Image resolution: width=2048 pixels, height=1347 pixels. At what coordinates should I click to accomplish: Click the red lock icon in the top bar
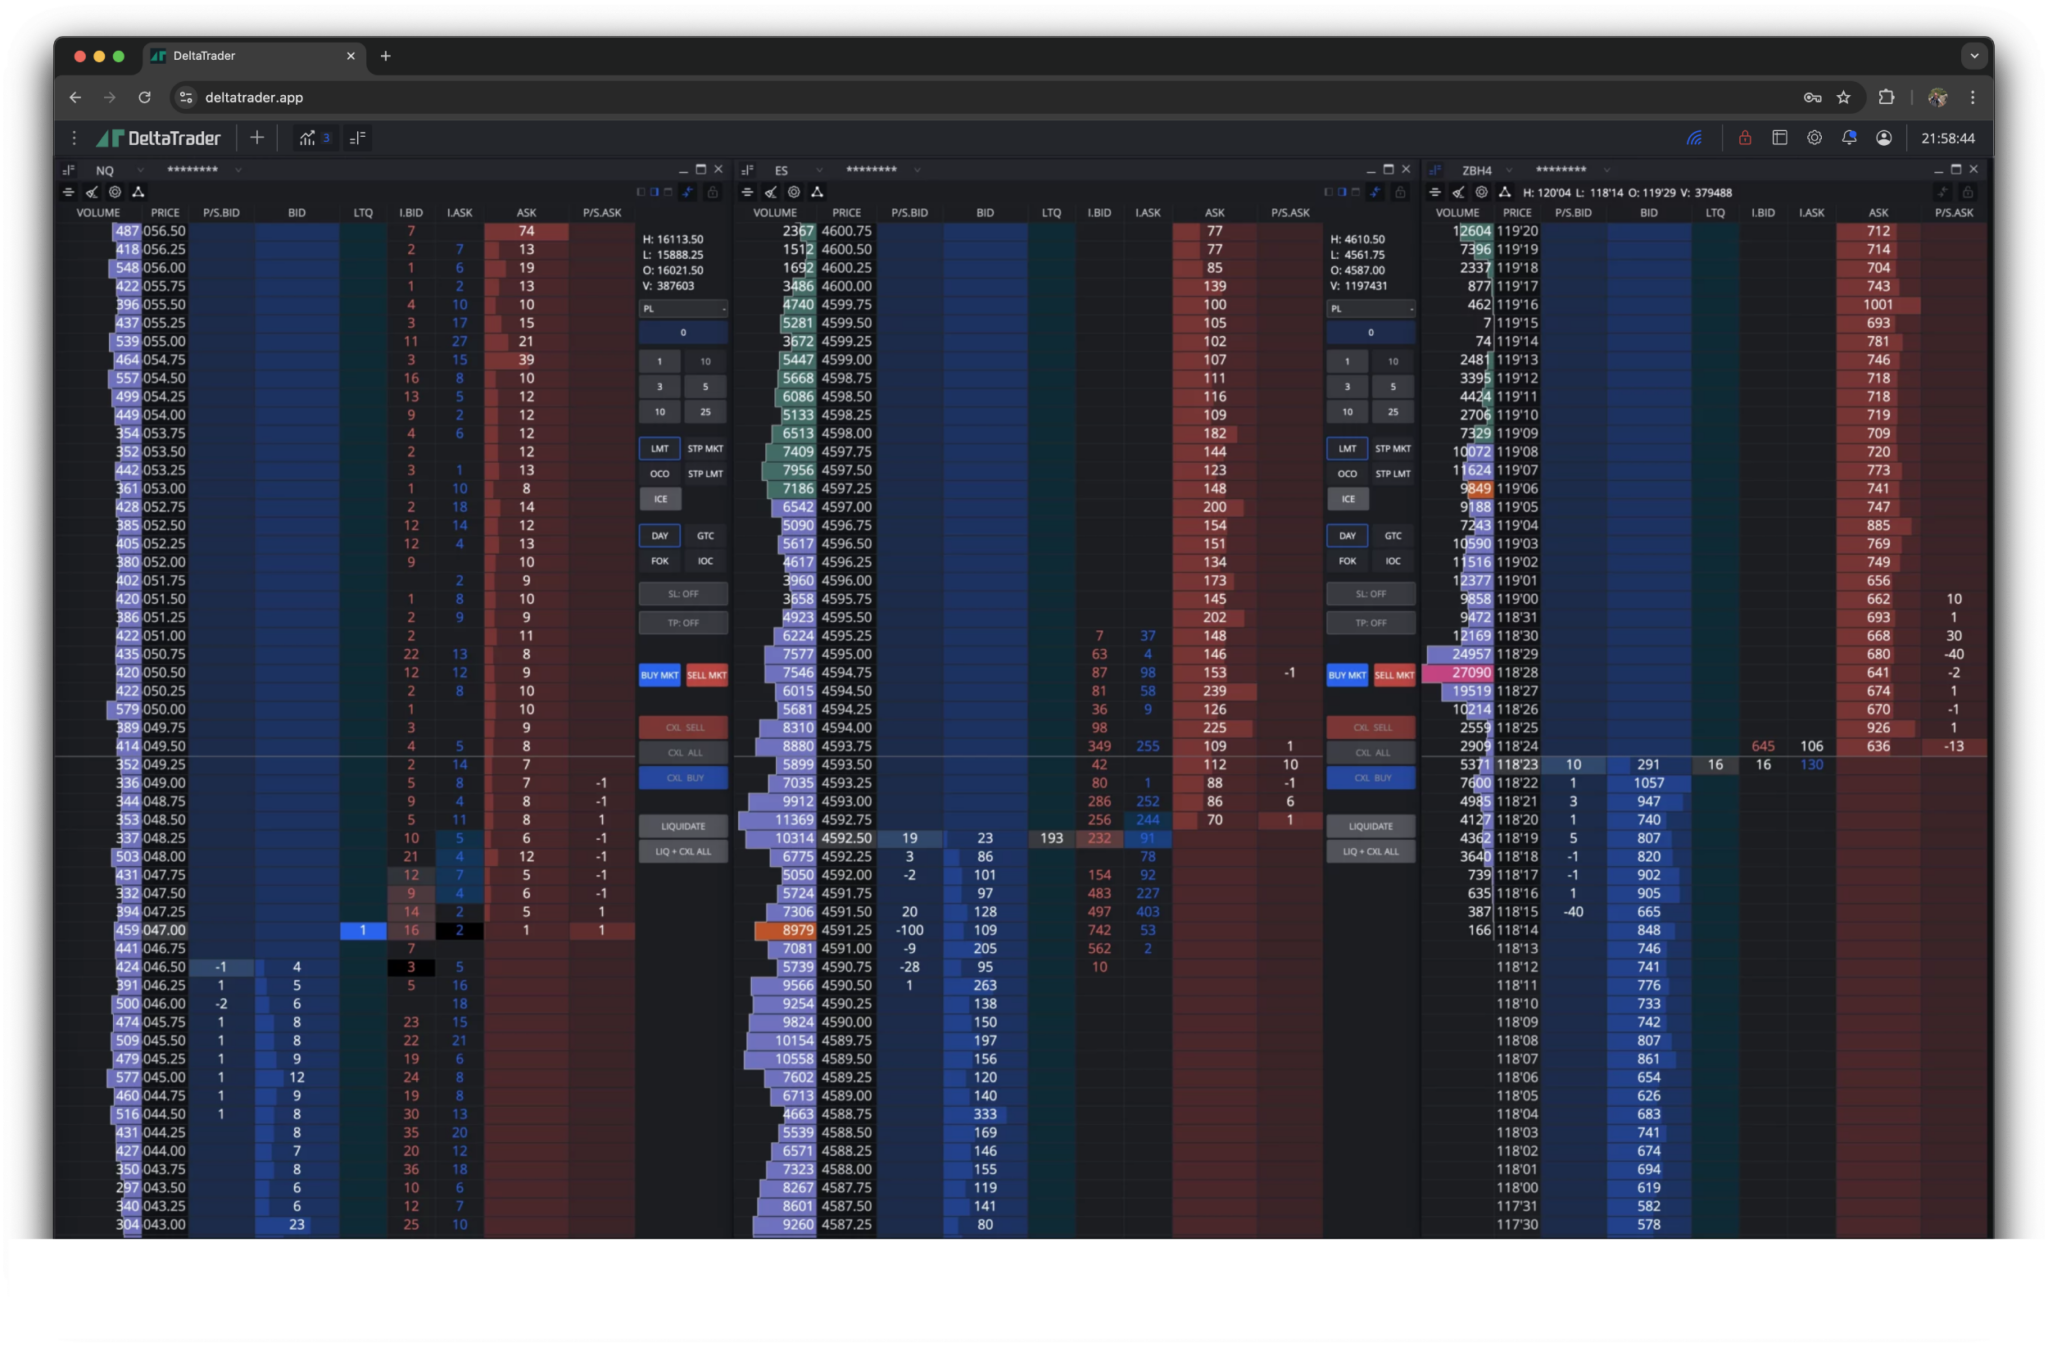(1745, 138)
